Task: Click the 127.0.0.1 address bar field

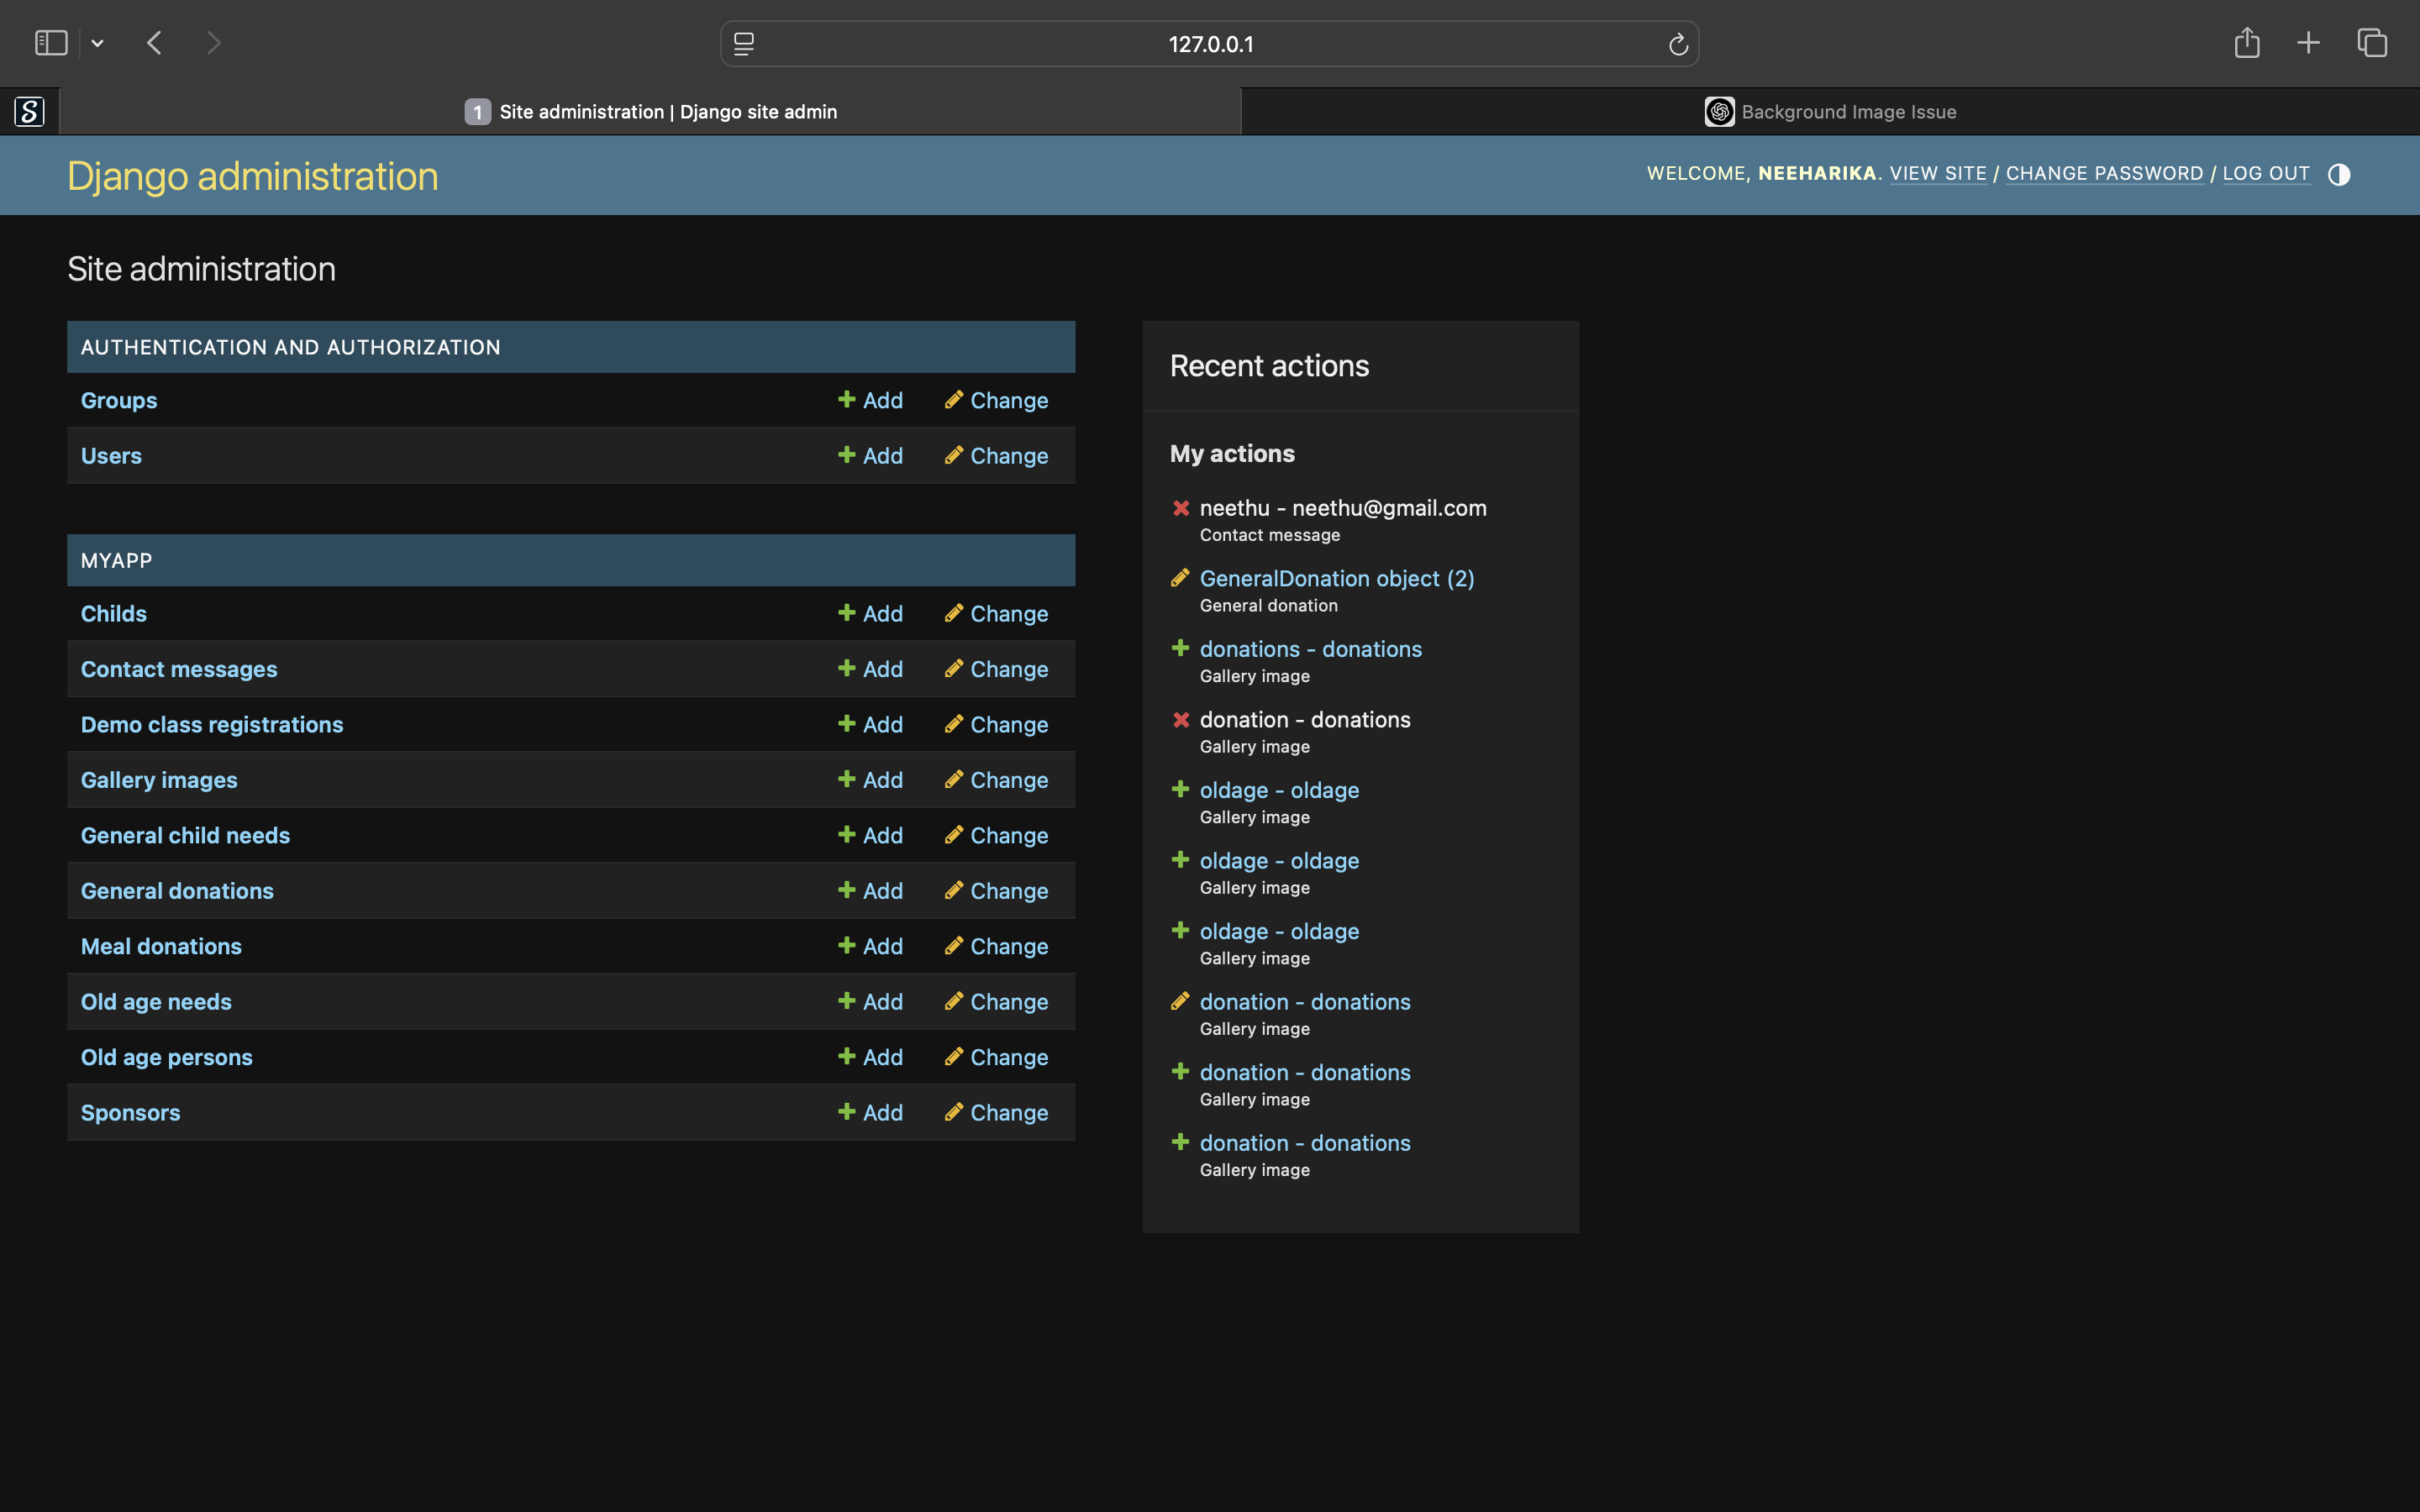Action: point(1210,44)
